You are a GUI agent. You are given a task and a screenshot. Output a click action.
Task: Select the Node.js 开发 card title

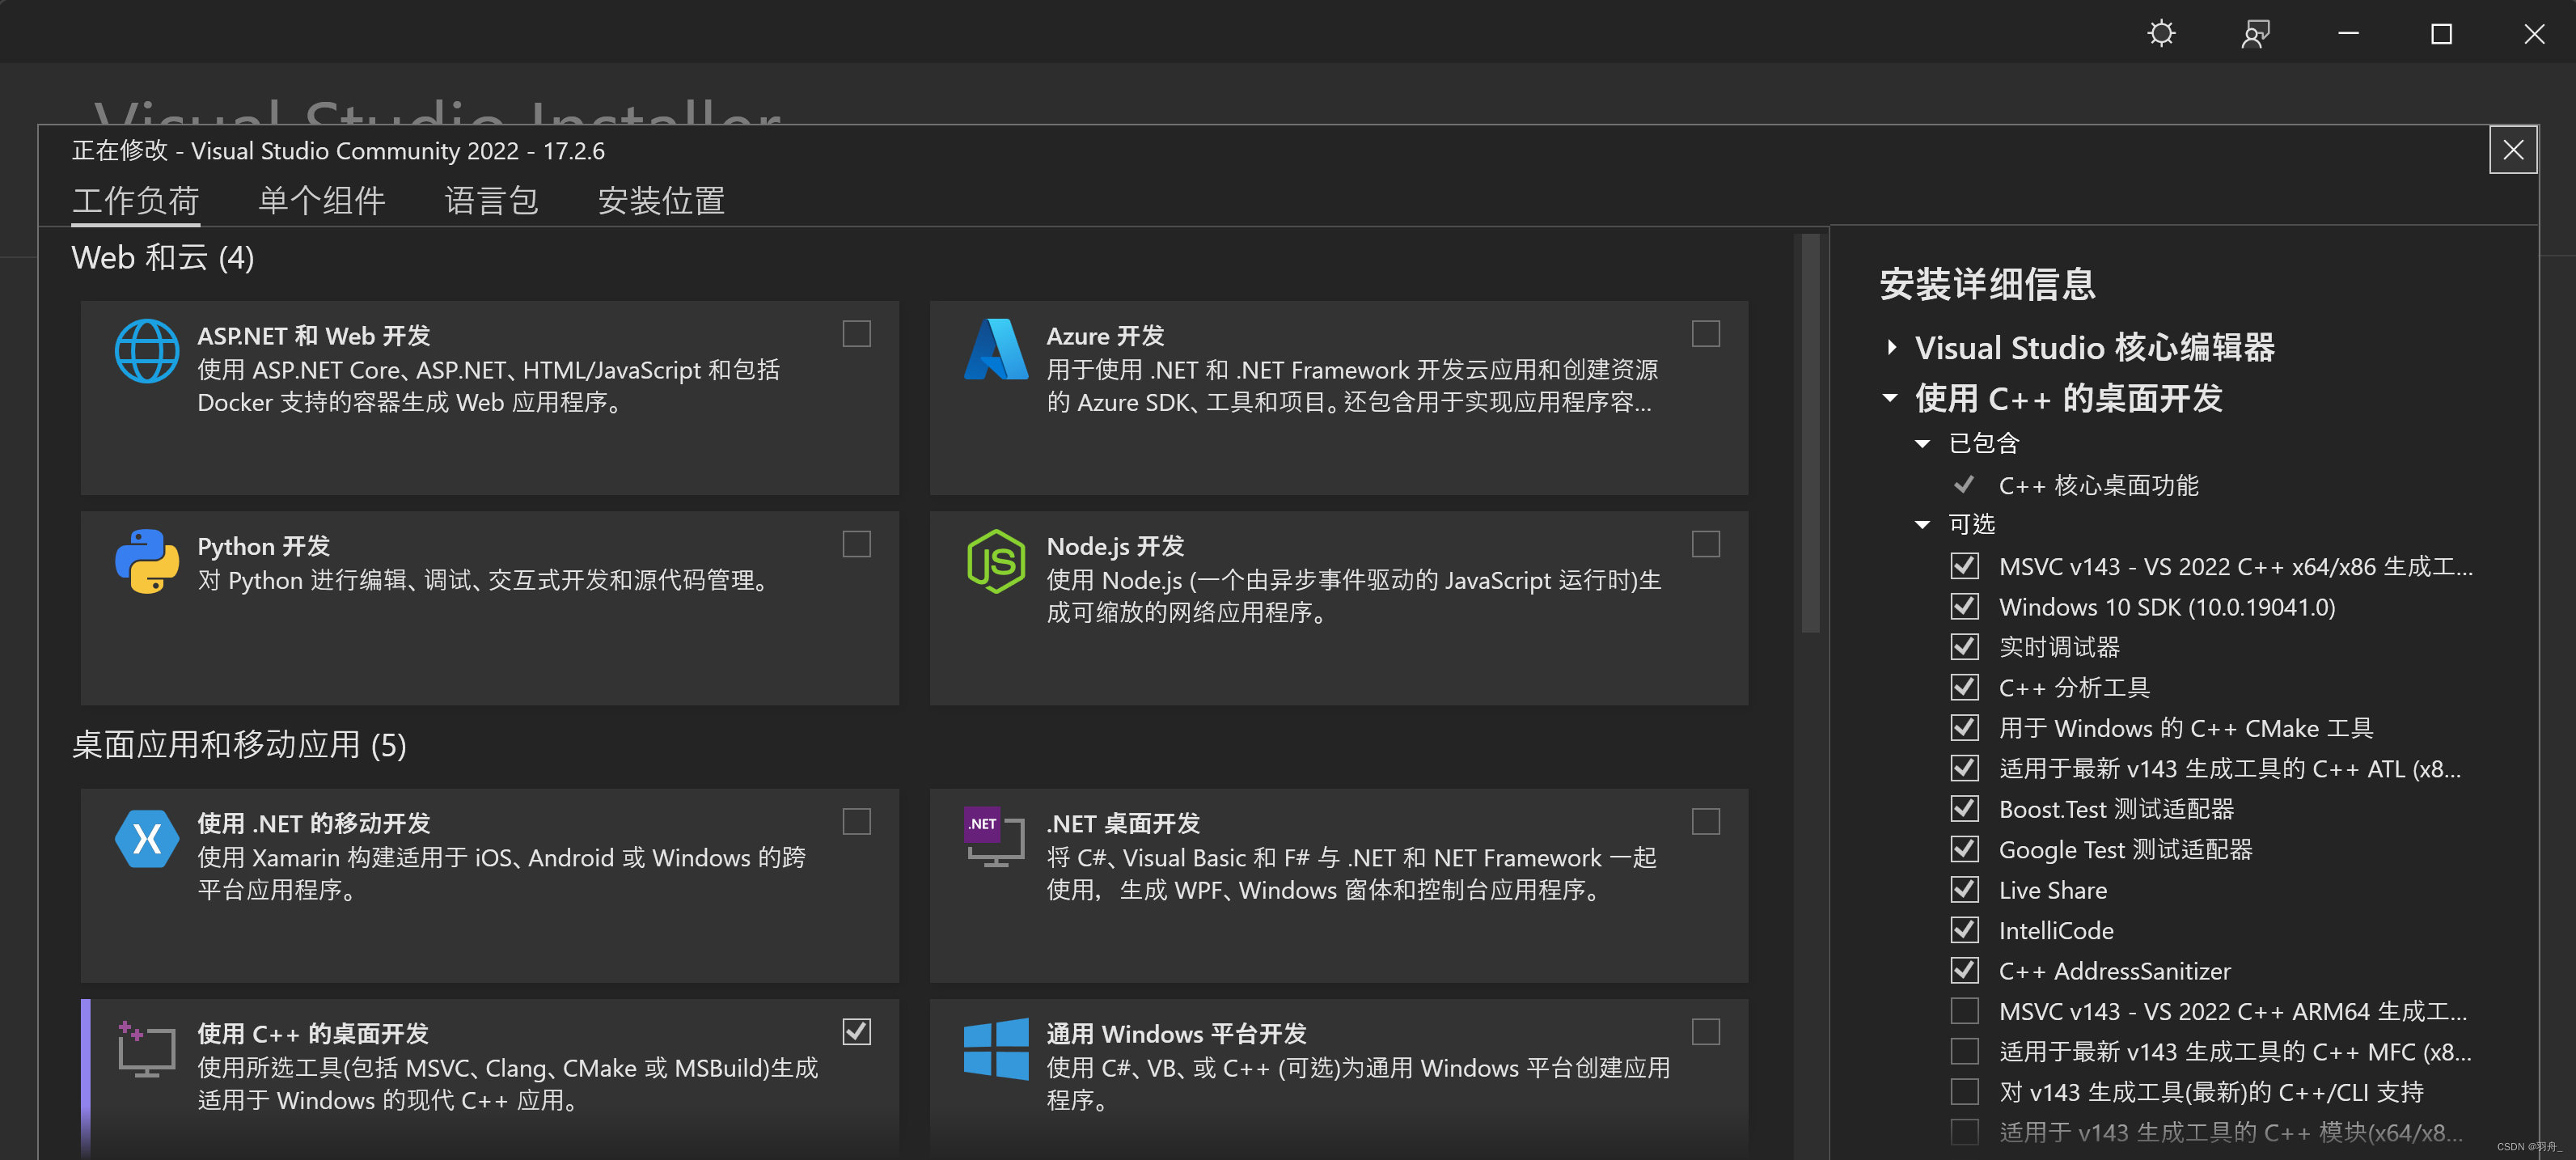[x=1115, y=546]
